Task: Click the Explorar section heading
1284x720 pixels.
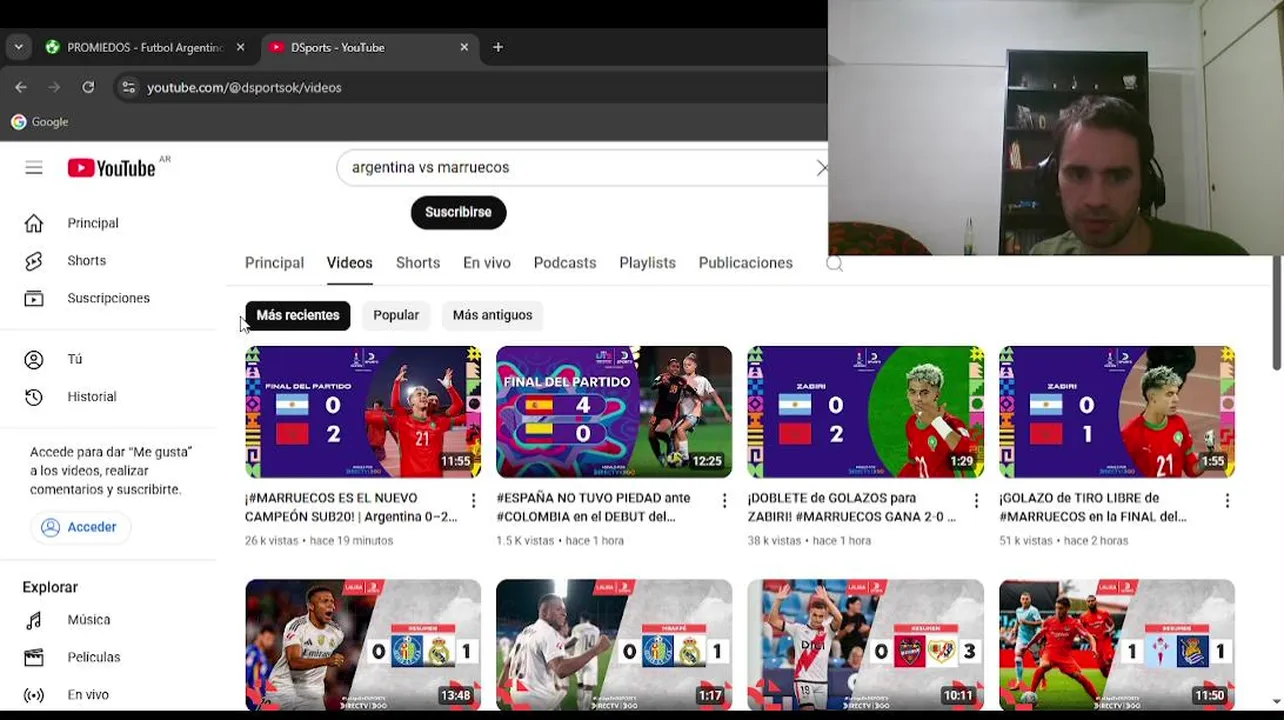Action: (50, 587)
